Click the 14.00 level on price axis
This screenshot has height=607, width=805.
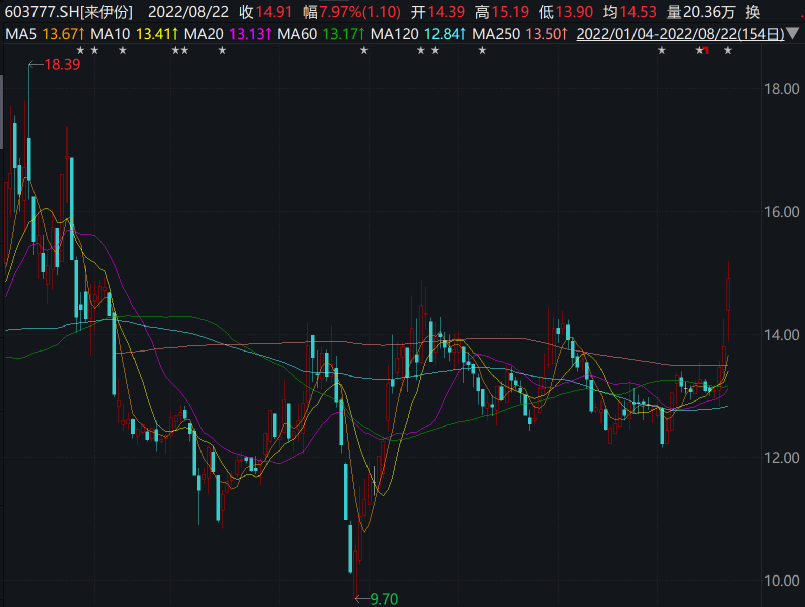tap(780, 335)
